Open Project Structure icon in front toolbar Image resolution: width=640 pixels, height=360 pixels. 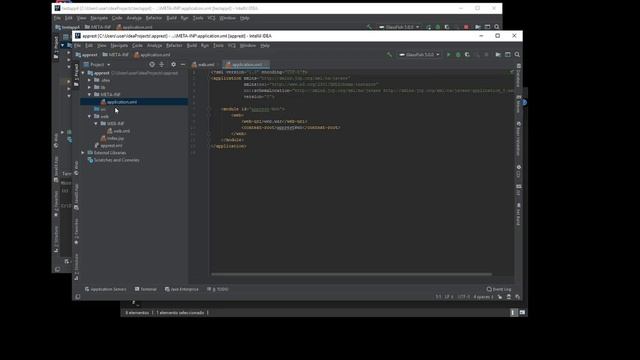pos(498,55)
